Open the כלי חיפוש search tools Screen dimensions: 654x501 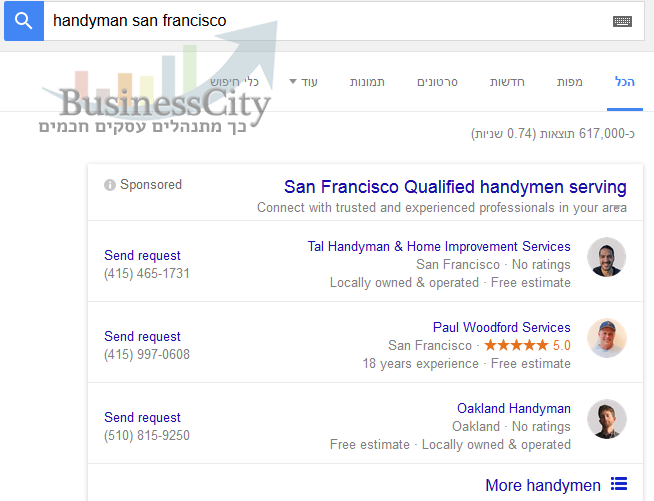[x=234, y=82]
